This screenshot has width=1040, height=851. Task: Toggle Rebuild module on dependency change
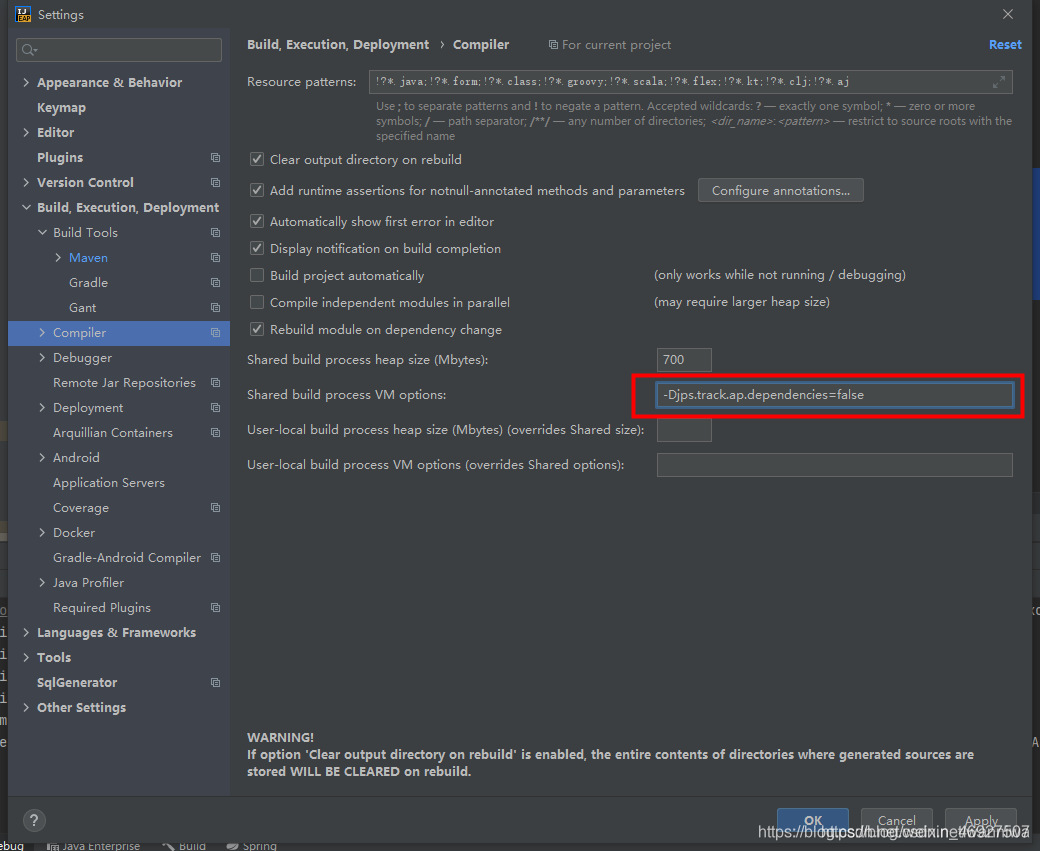click(257, 330)
